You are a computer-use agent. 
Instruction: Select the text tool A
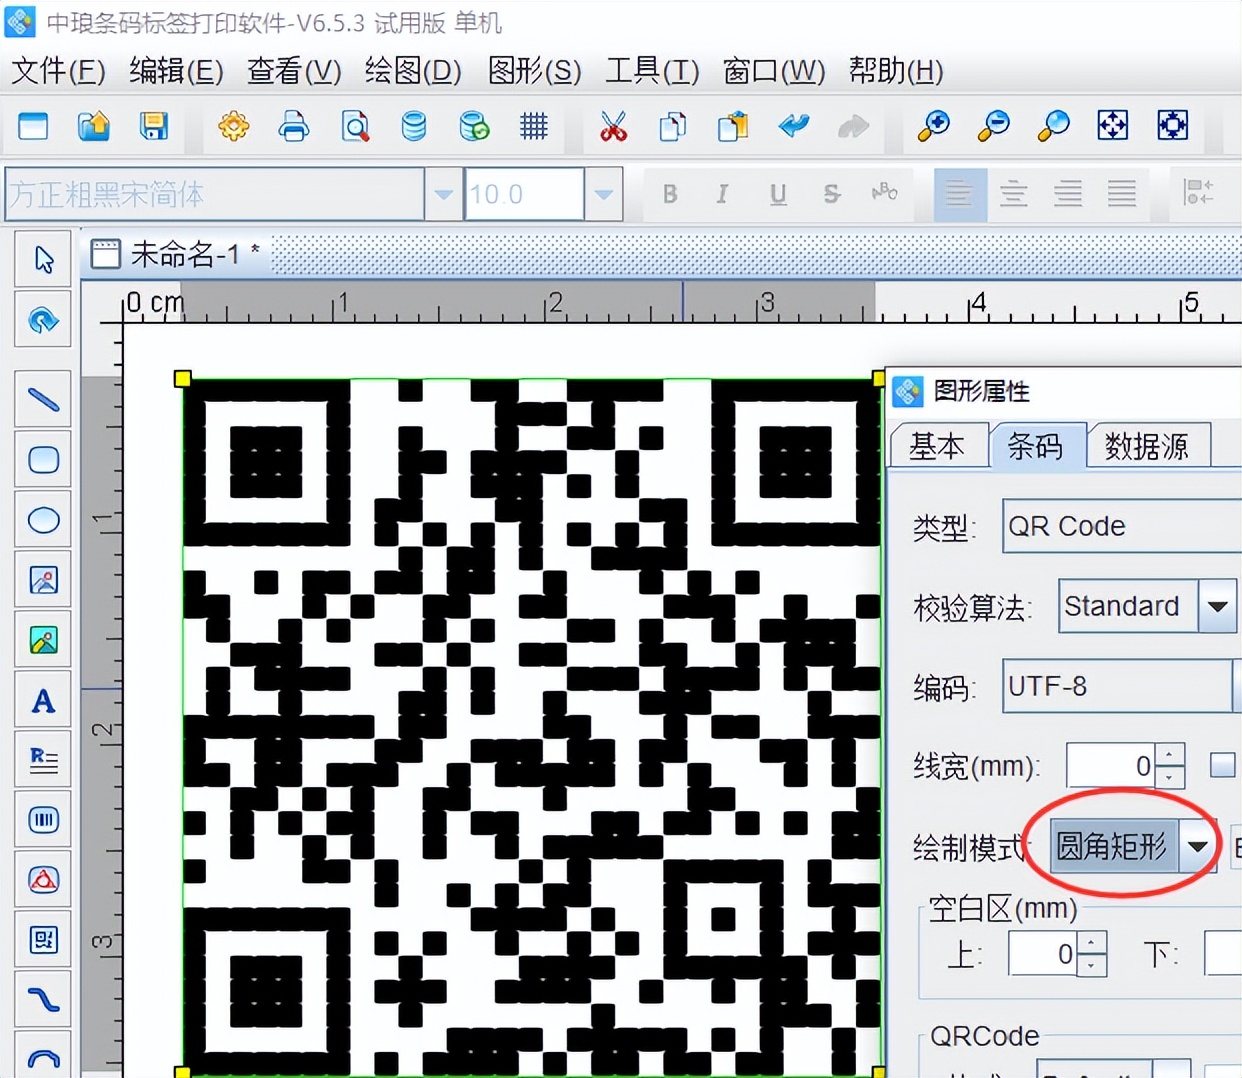pyautogui.click(x=43, y=700)
